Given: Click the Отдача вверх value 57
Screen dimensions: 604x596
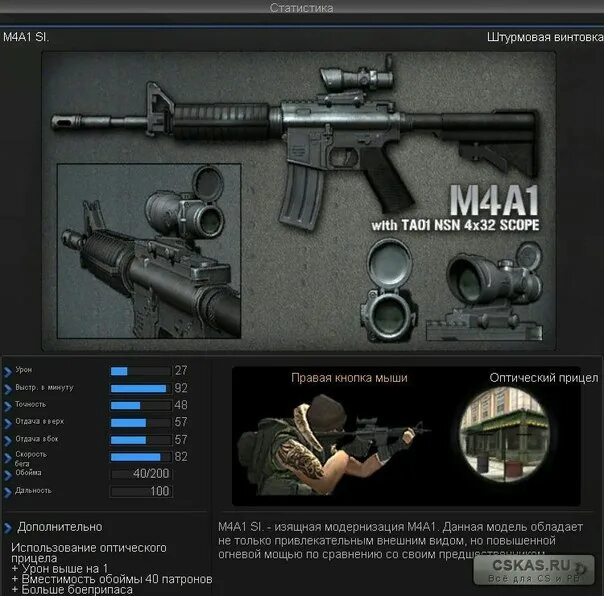Looking at the screenshot, I should coord(181,422).
